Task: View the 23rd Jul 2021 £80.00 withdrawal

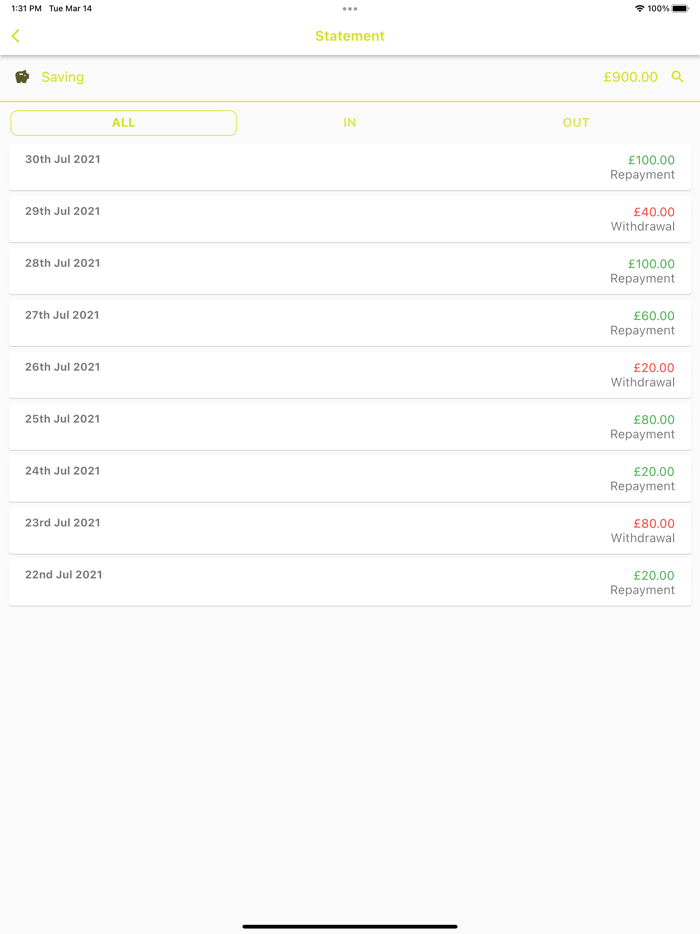Action: [x=350, y=531]
